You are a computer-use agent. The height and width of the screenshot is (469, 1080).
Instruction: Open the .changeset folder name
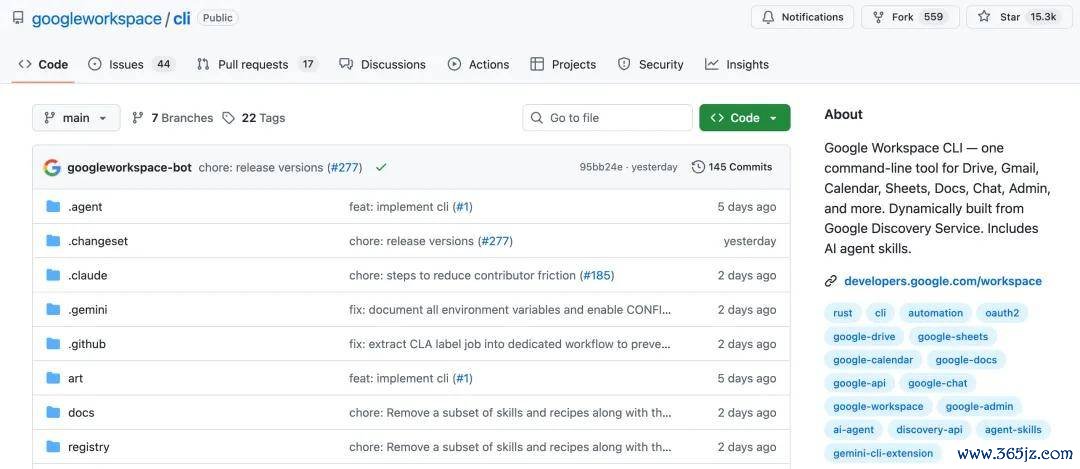coord(98,241)
